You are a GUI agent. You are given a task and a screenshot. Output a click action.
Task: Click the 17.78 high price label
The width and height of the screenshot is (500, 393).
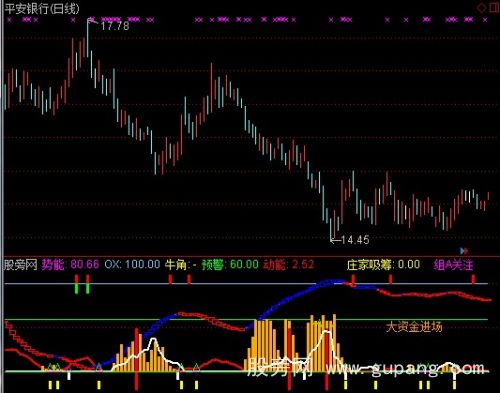point(115,26)
